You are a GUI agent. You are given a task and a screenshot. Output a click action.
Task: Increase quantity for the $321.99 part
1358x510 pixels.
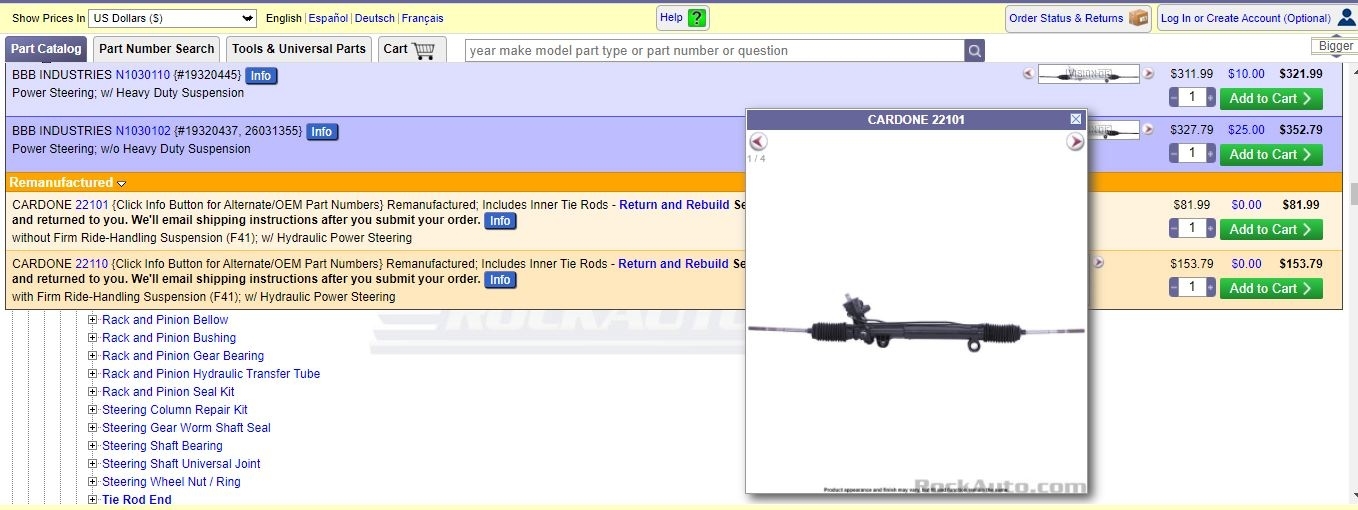pyautogui.click(x=1211, y=98)
